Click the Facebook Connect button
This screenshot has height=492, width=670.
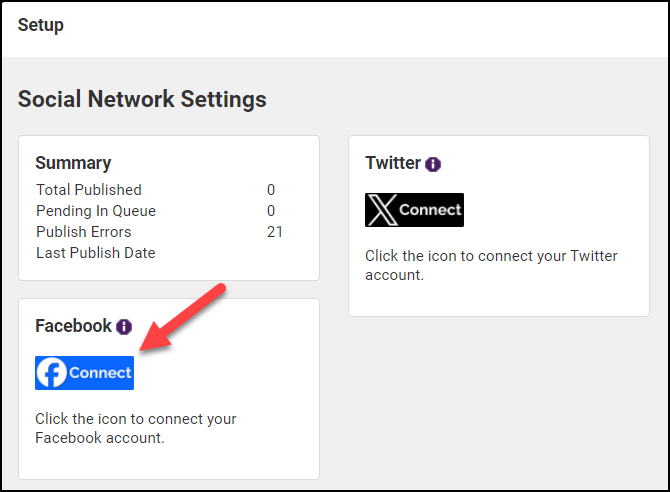point(85,373)
